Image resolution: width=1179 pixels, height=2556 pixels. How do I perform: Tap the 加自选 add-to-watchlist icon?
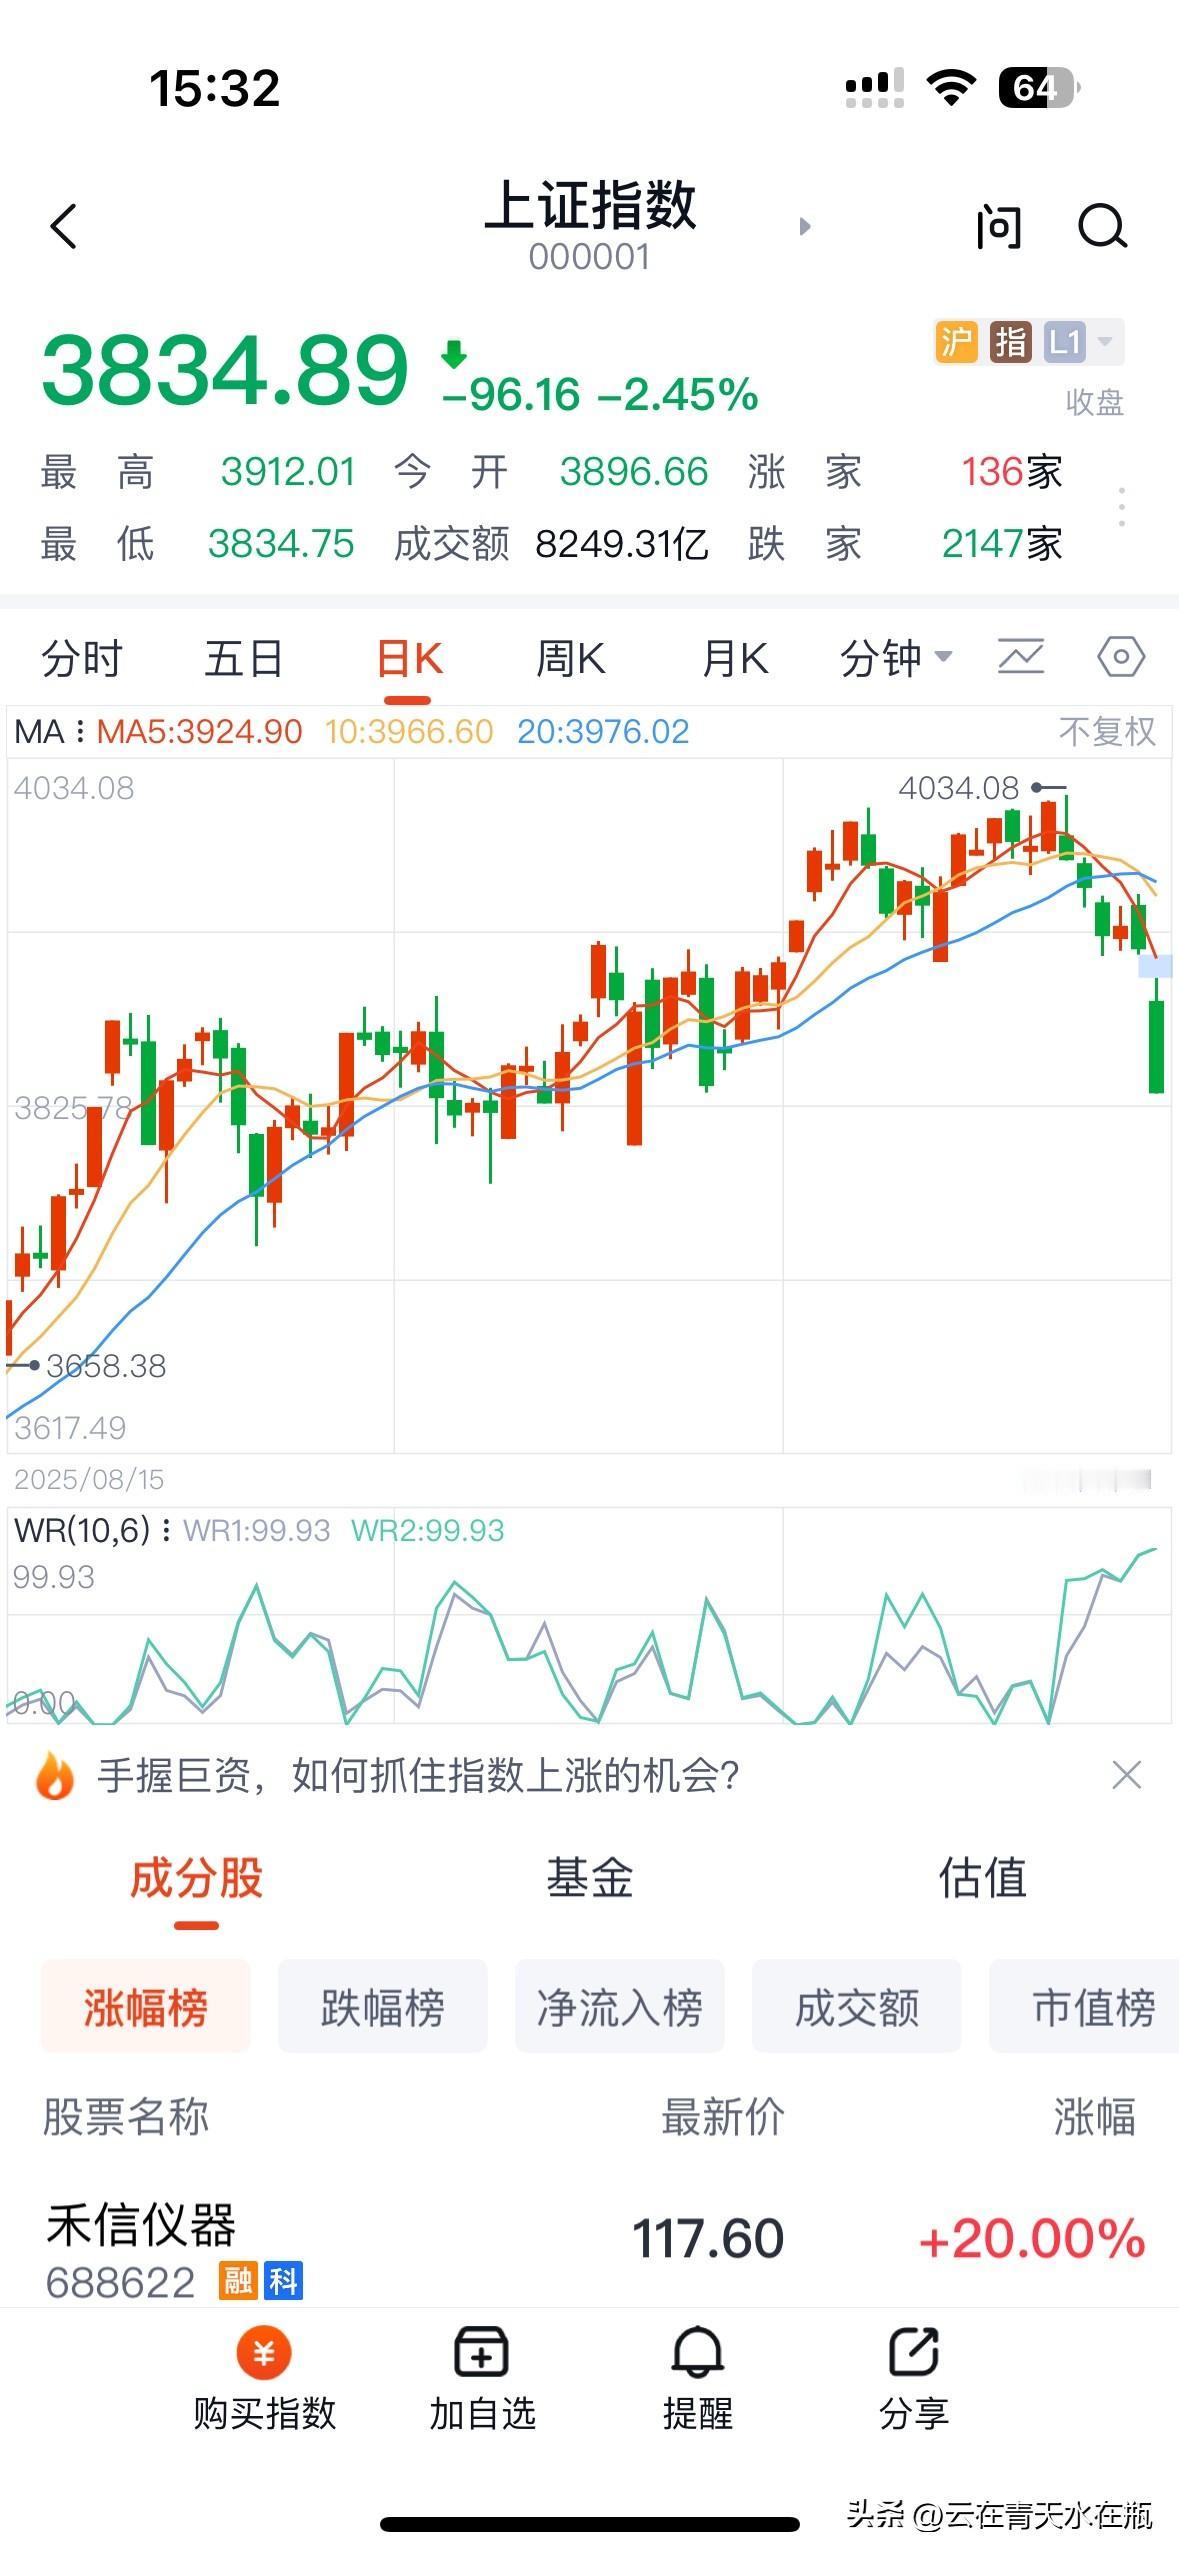click(x=482, y=2351)
